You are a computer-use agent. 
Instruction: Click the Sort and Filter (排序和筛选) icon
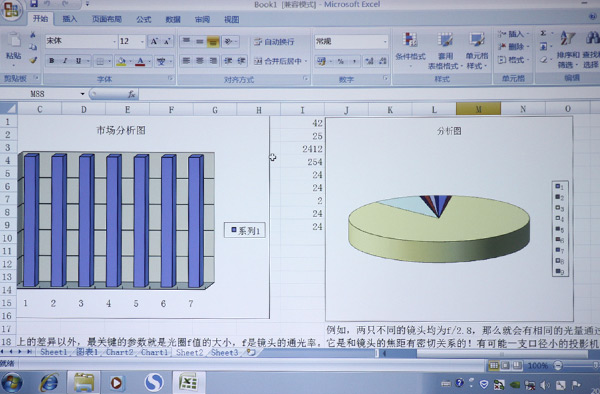point(567,50)
